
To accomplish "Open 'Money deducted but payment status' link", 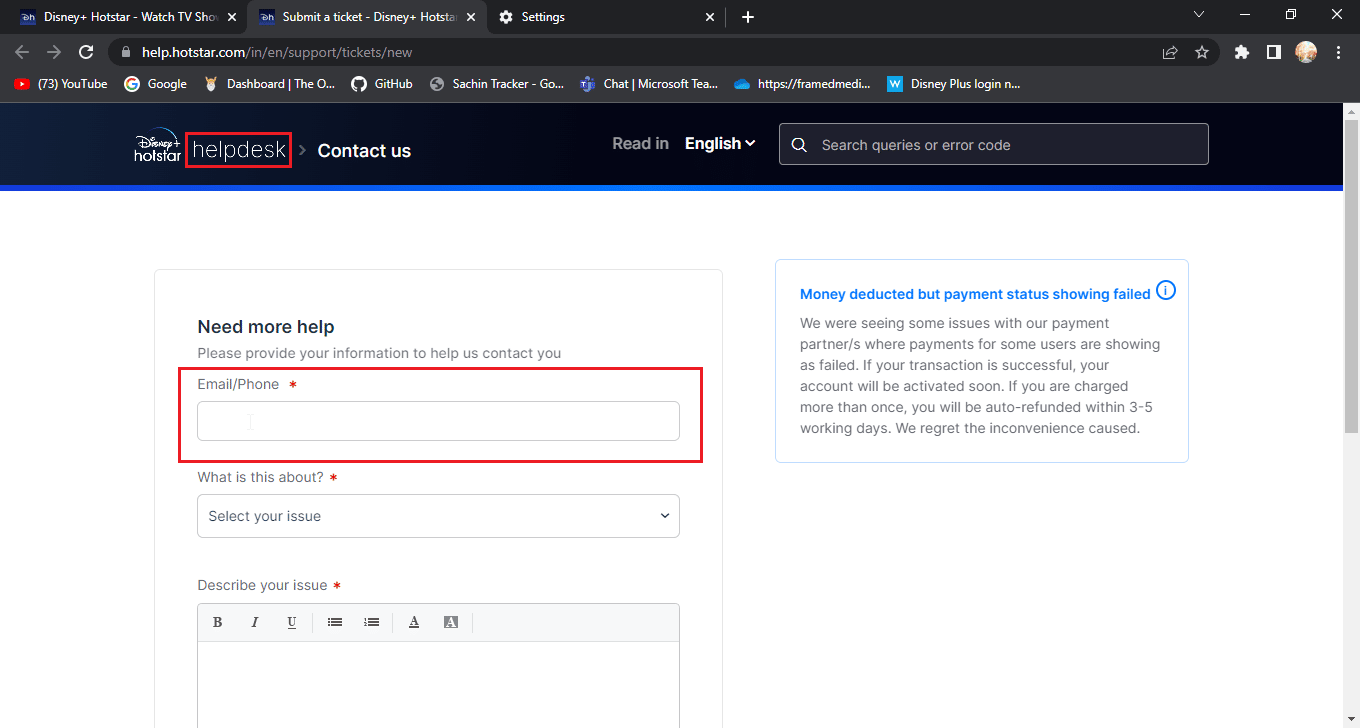I will pyautogui.click(x=975, y=294).
